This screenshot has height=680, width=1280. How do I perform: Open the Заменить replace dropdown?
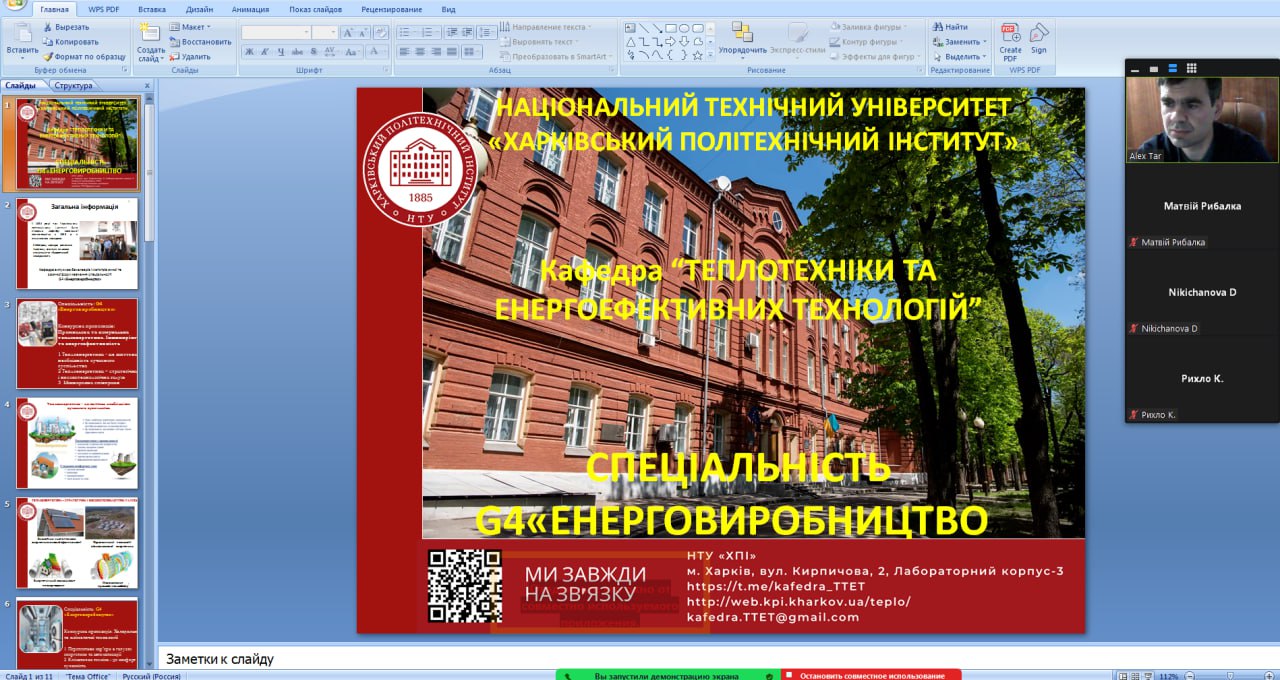962,42
